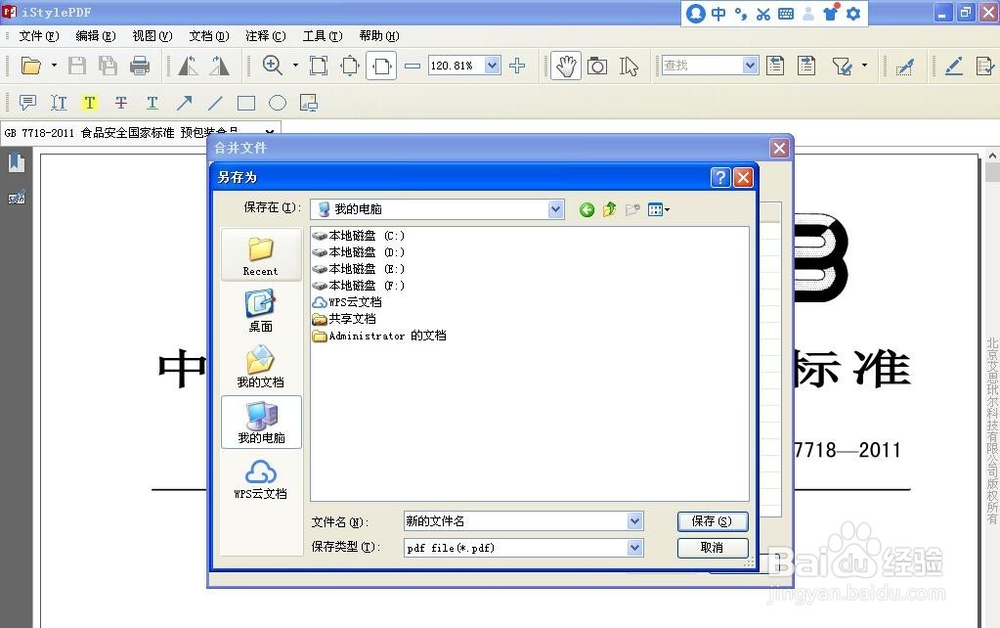1000x628 pixels.
Task: Select Administrator 的文档 folder
Action: click(379, 335)
